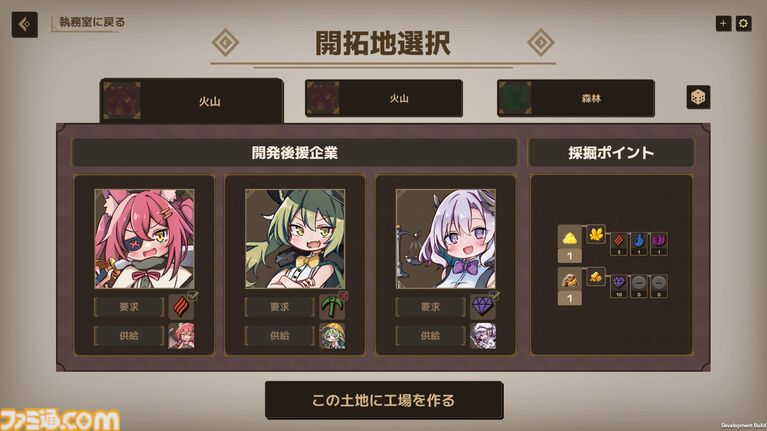Switch to the 森林 tab
The image size is (767, 431).
coord(576,98)
